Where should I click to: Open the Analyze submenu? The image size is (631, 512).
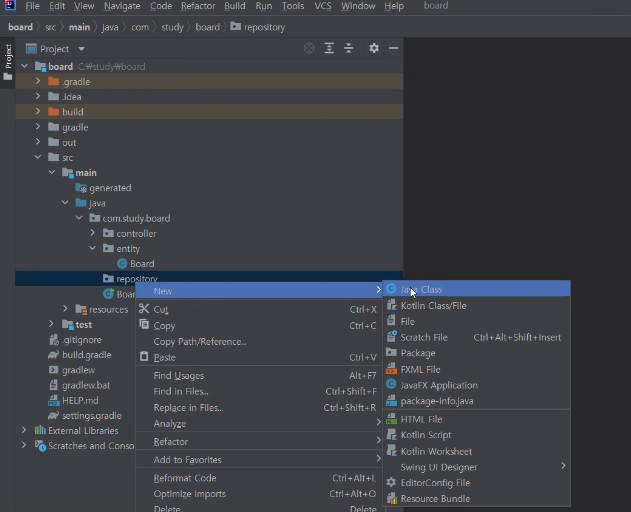(x=259, y=423)
